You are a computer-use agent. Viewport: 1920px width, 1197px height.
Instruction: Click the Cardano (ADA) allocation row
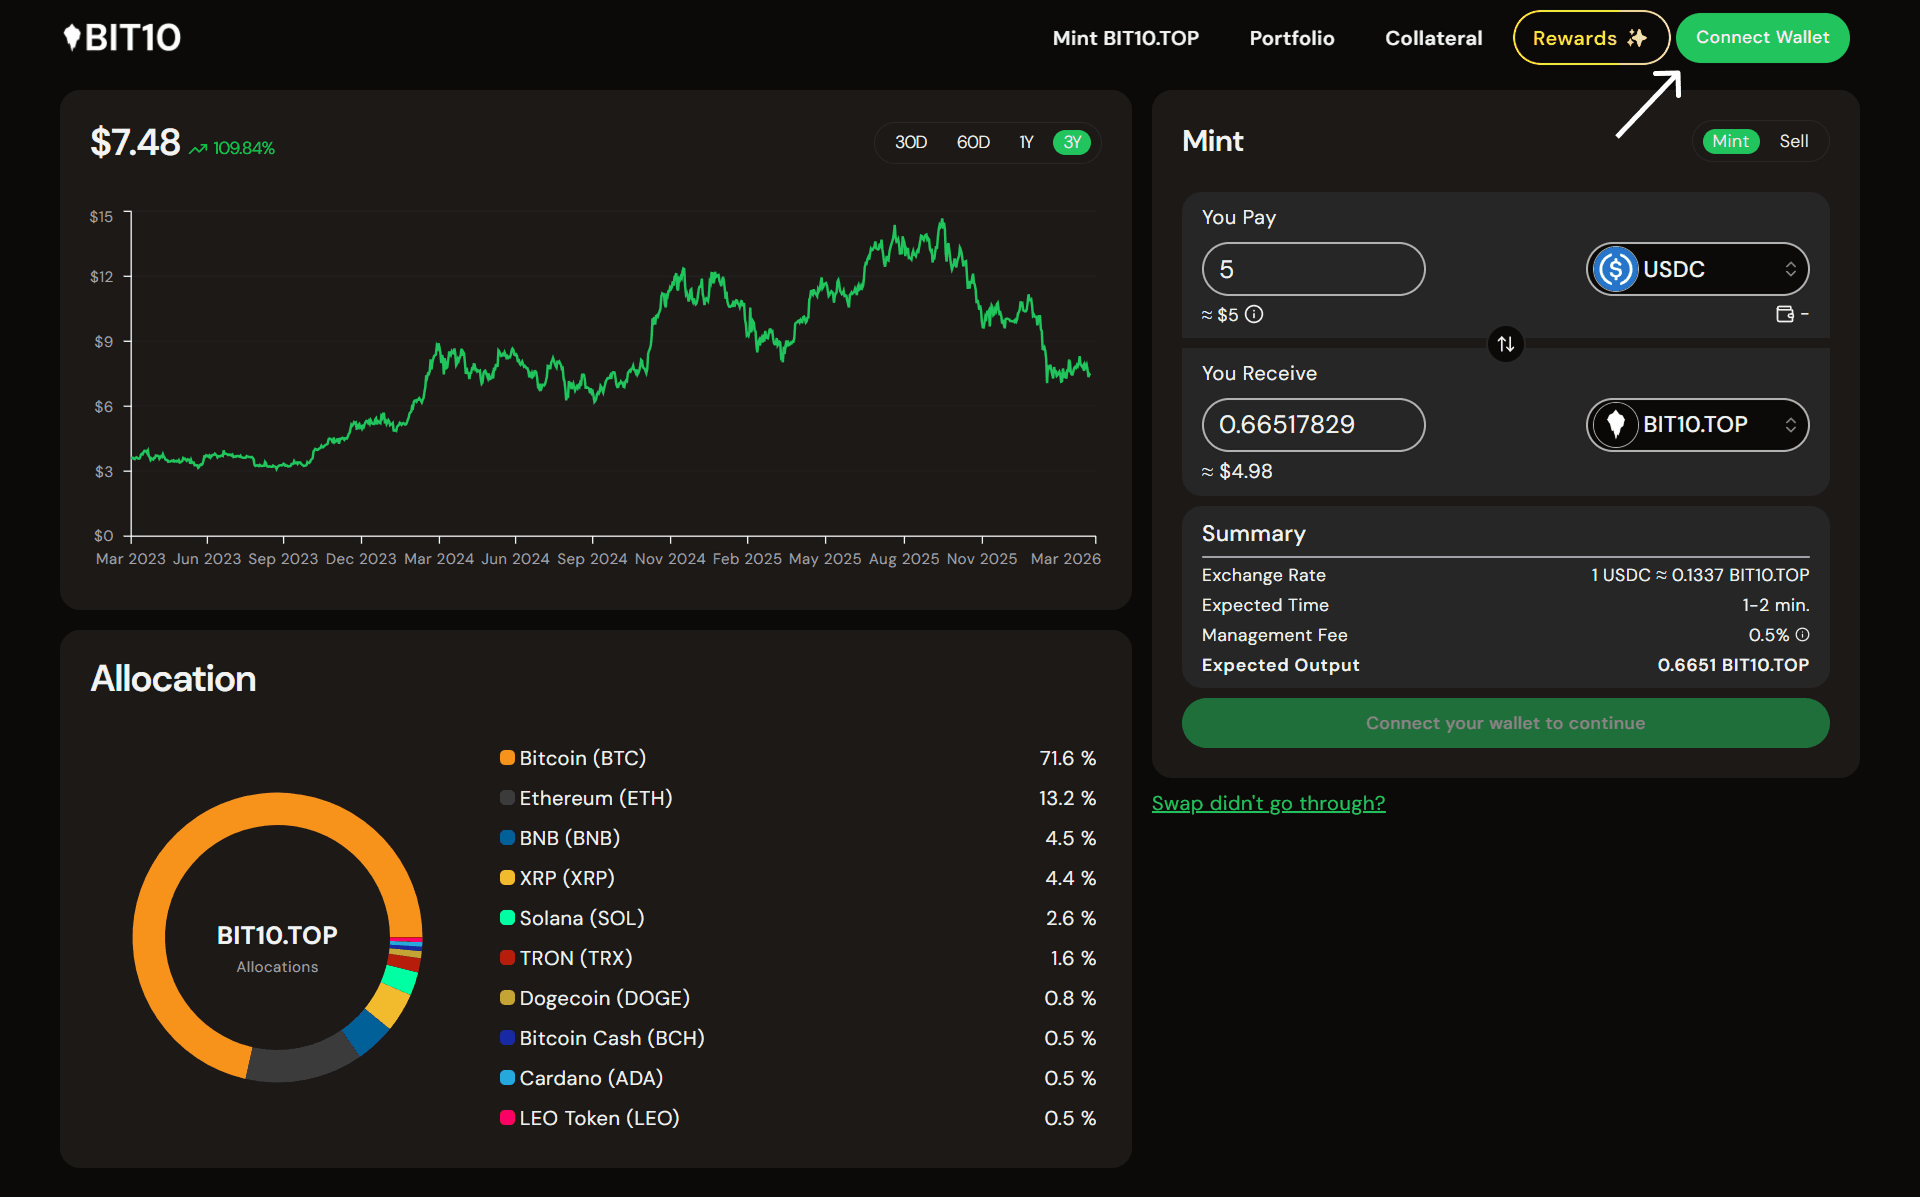coord(798,1078)
